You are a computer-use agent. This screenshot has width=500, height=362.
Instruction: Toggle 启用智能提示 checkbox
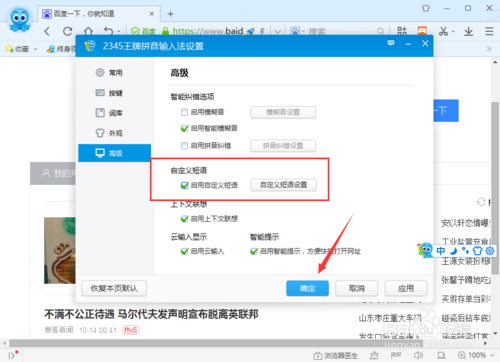254,251
